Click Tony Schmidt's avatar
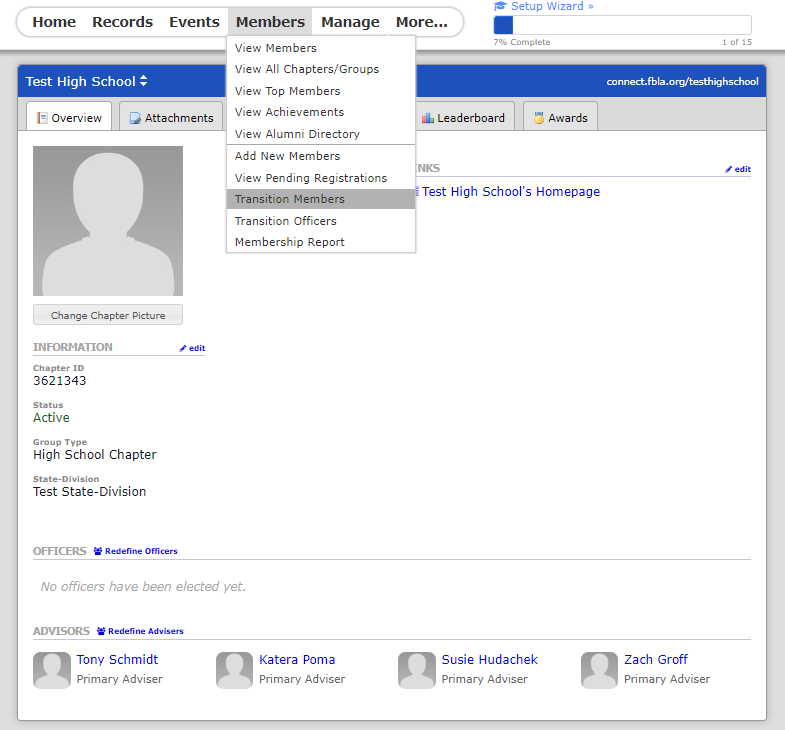This screenshot has height=730, width=785. click(52, 670)
